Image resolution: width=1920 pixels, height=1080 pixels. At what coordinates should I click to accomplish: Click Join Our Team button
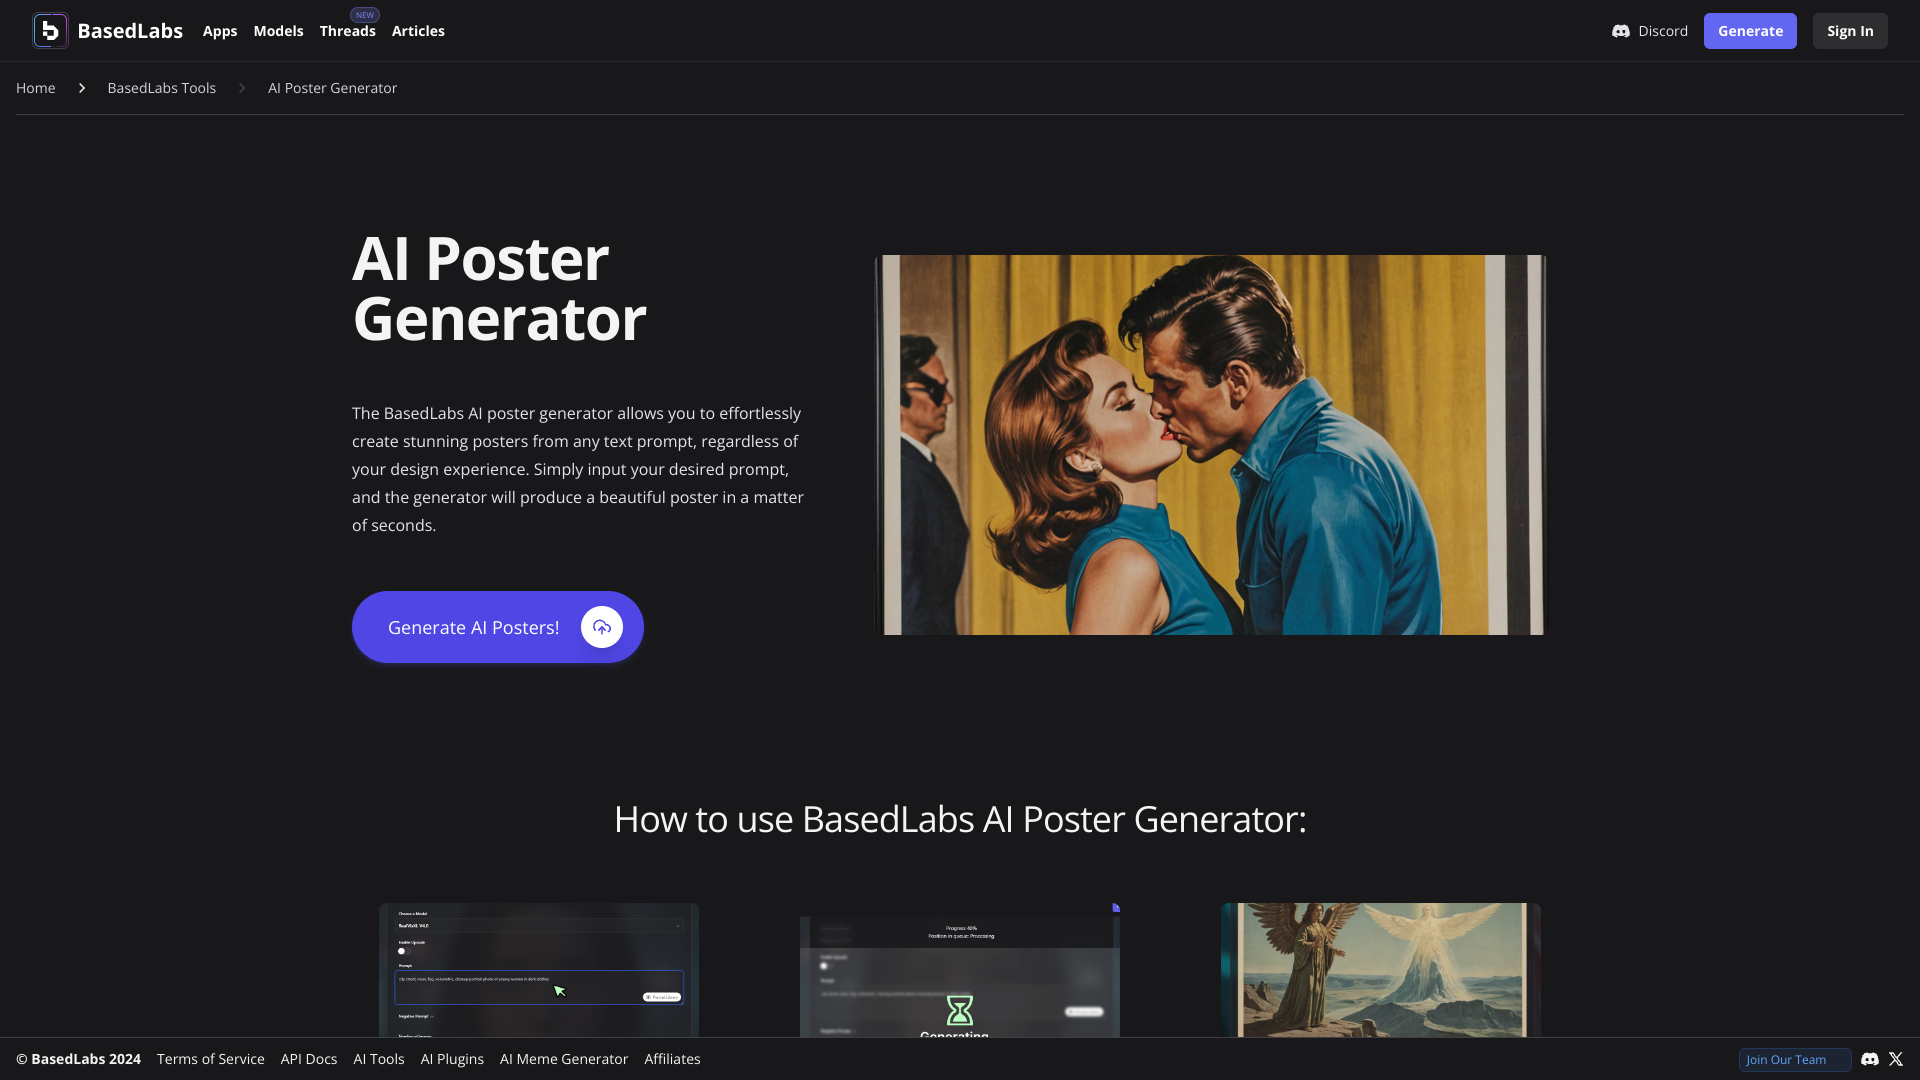click(1795, 1060)
